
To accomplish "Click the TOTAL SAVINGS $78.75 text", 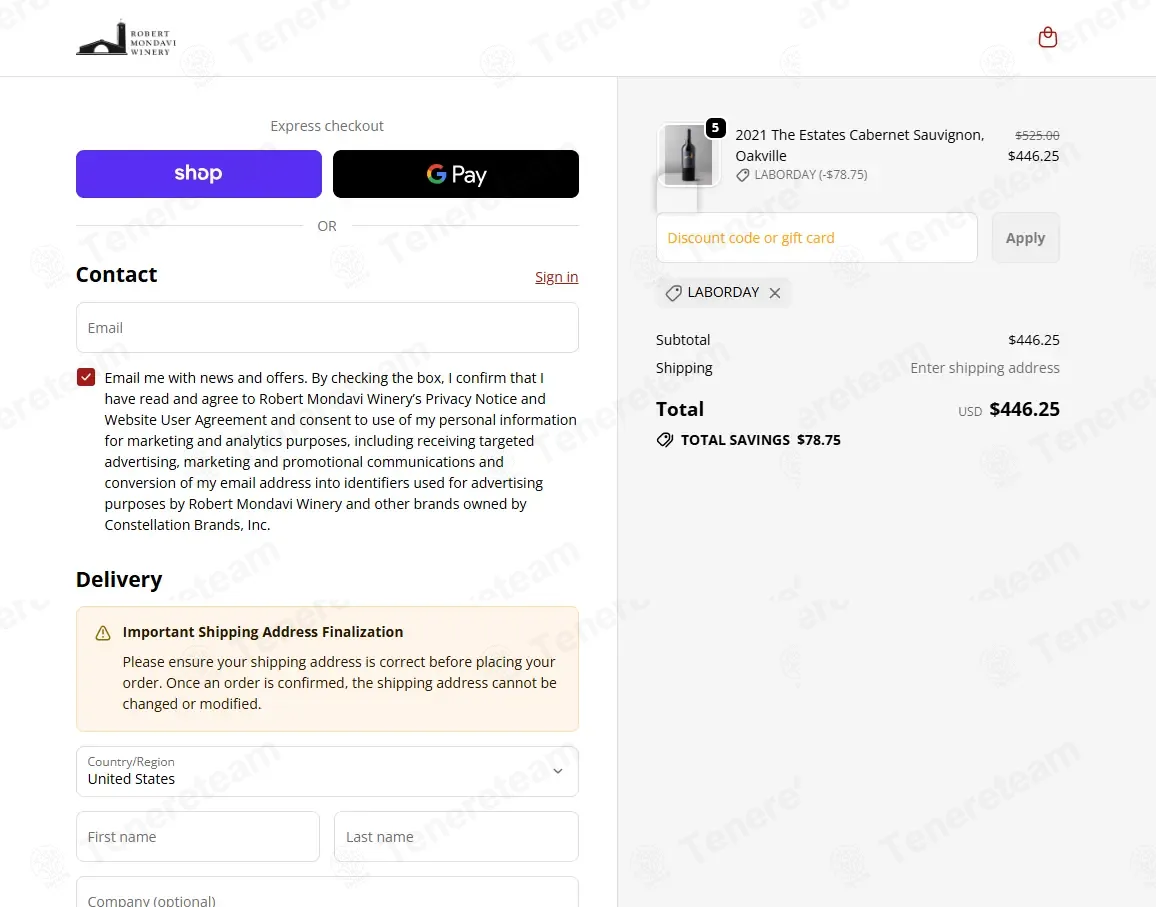I will 761,440.
